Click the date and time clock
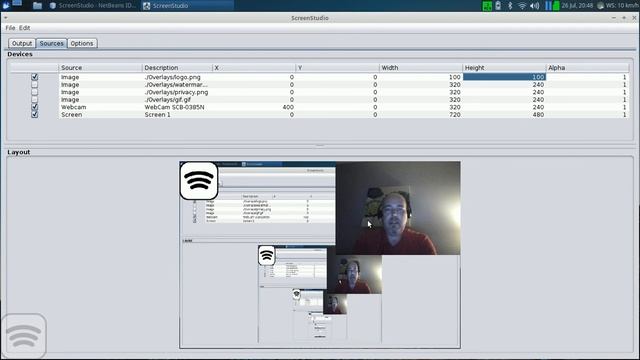The width and height of the screenshot is (640, 360). [577, 6]
